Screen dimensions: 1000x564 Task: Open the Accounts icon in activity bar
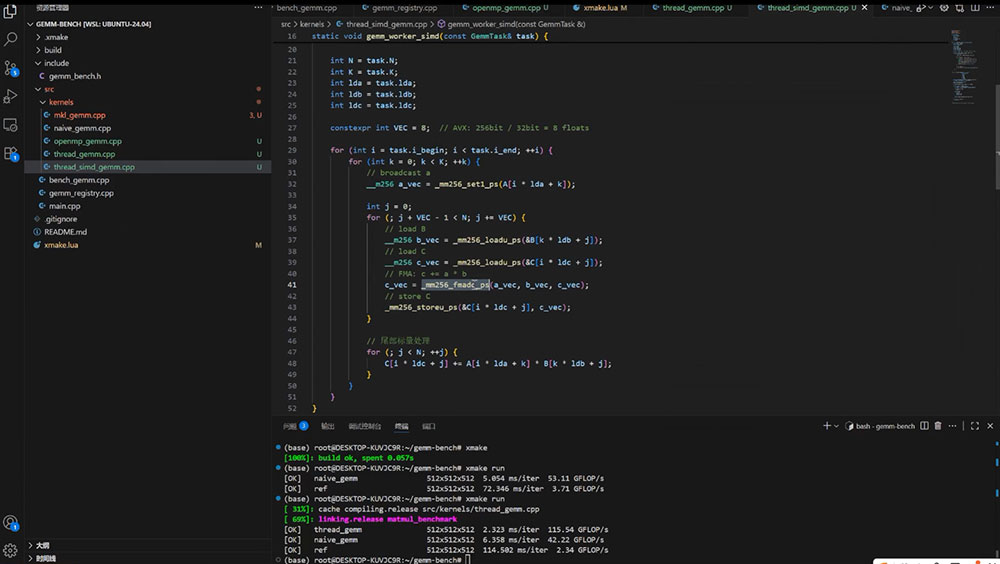(10, 523)
